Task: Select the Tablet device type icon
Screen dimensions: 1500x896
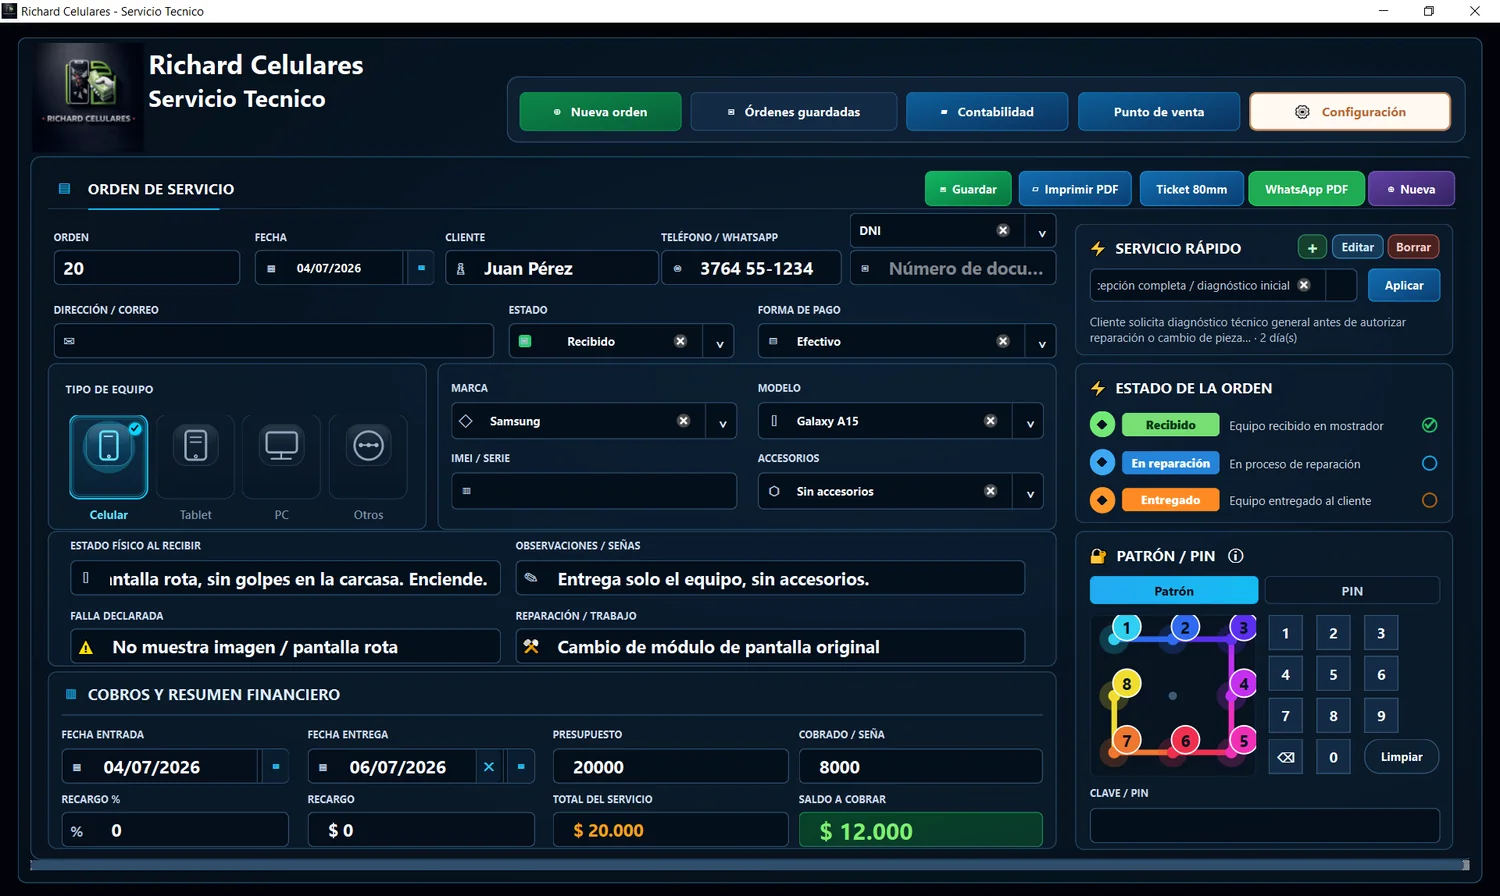Action: point(195,457)
